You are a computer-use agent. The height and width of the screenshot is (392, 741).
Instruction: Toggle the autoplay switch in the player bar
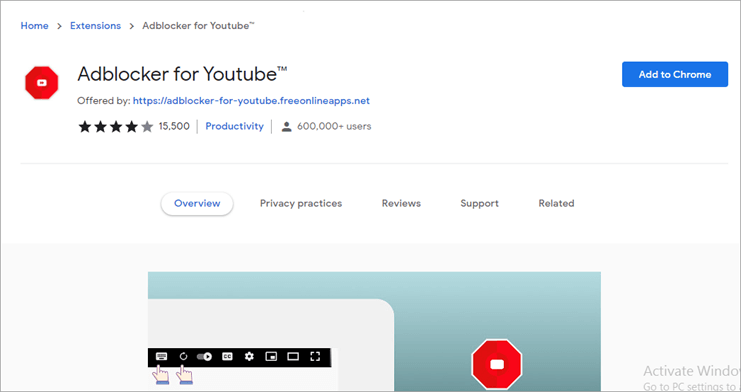click(x=204, y=357)
